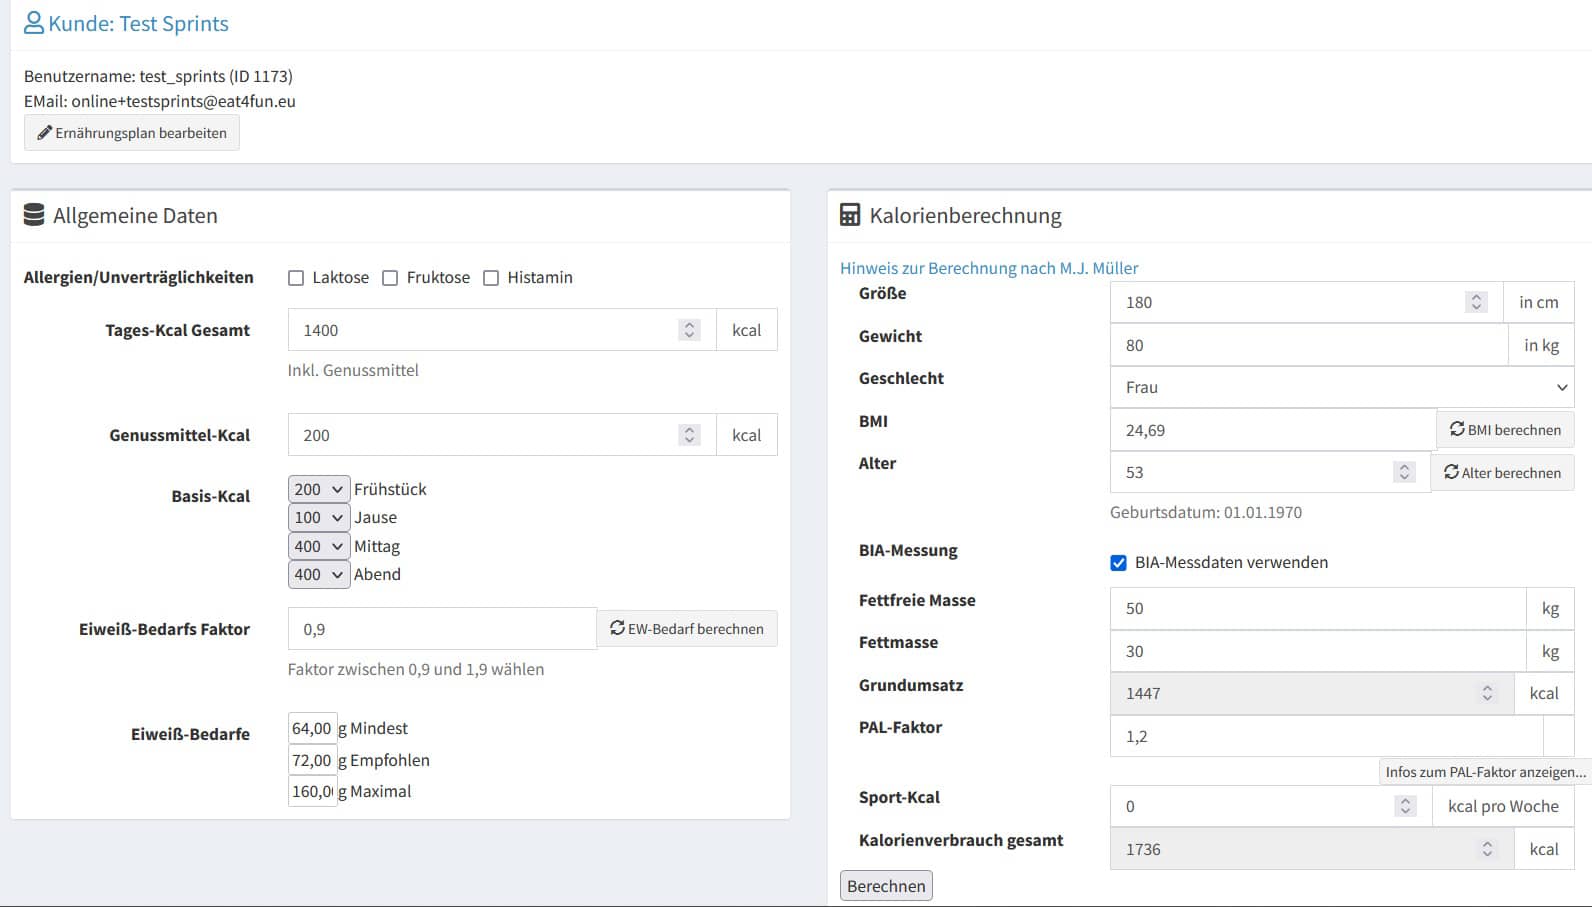Uncheck BIA-Messdaten verwenden

tap(1118, 563)
